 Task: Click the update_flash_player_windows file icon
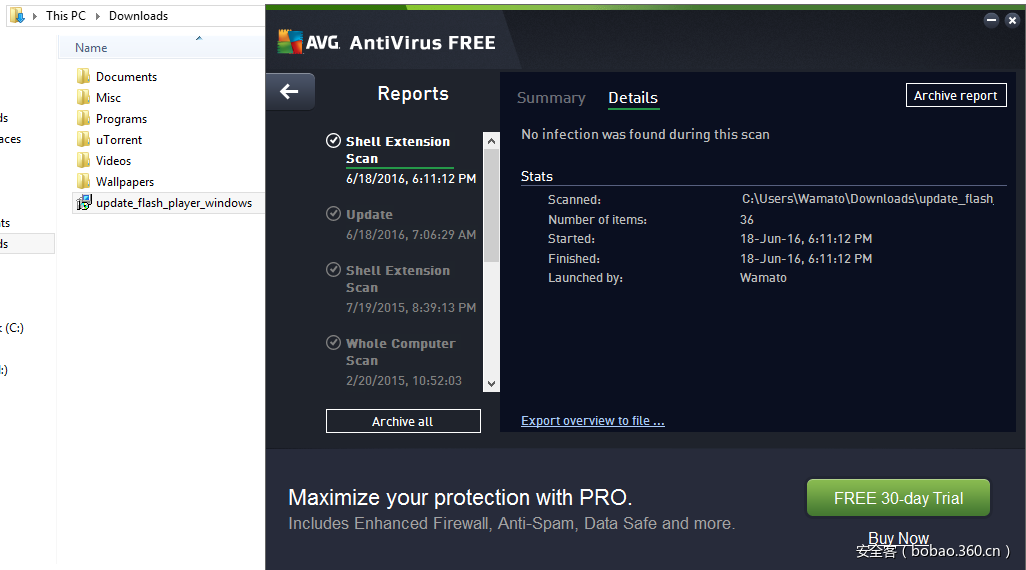pyautogui.click(x=84, y=203)
